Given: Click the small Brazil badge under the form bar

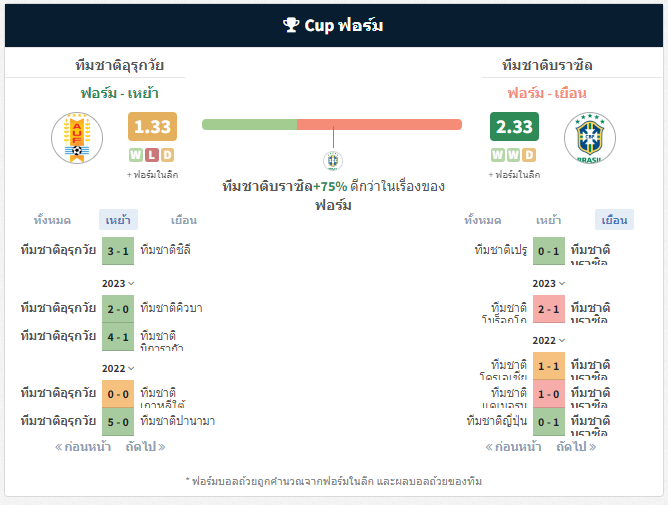Looking at the screenshot, I should [x=333, y=161].
